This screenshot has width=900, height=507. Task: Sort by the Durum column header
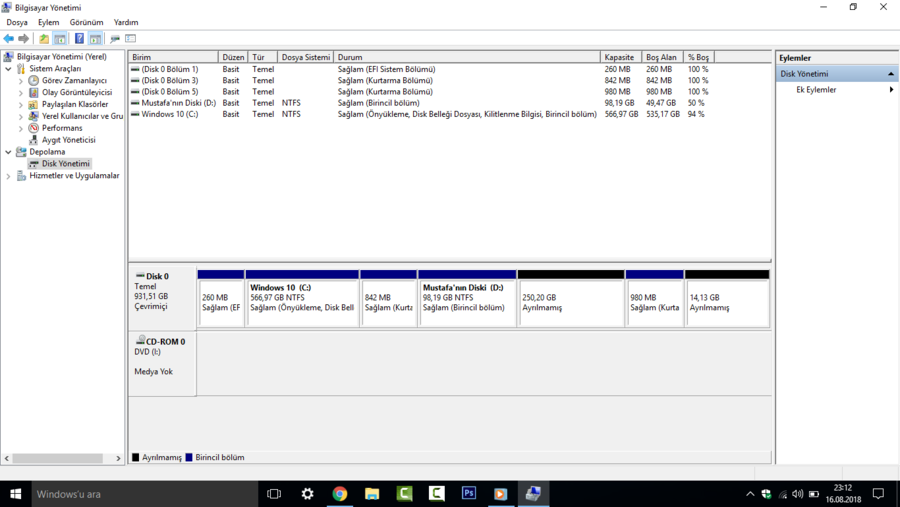coord(467,57)
